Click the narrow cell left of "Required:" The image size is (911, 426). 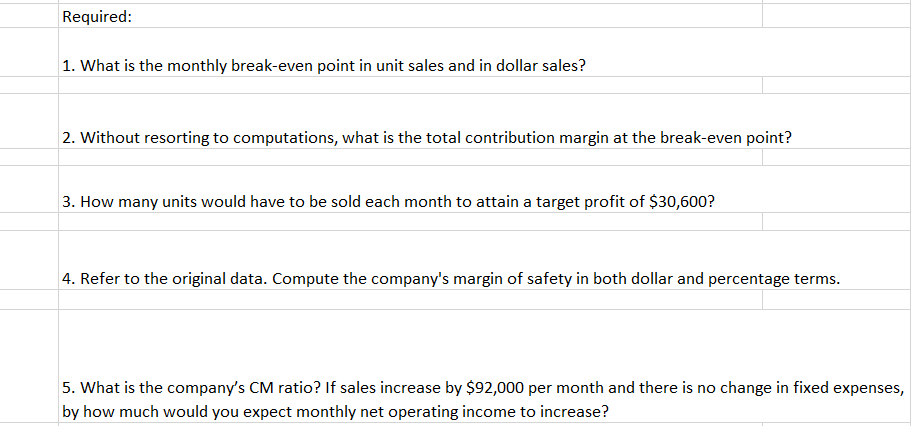pos(28,17)
